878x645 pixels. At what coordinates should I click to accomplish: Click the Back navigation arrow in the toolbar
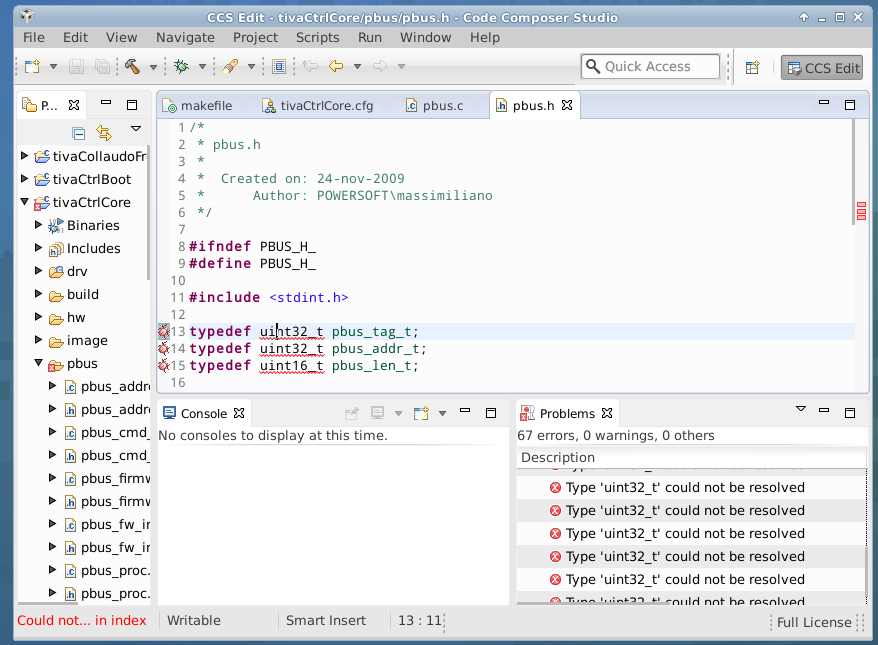(336, 67)
